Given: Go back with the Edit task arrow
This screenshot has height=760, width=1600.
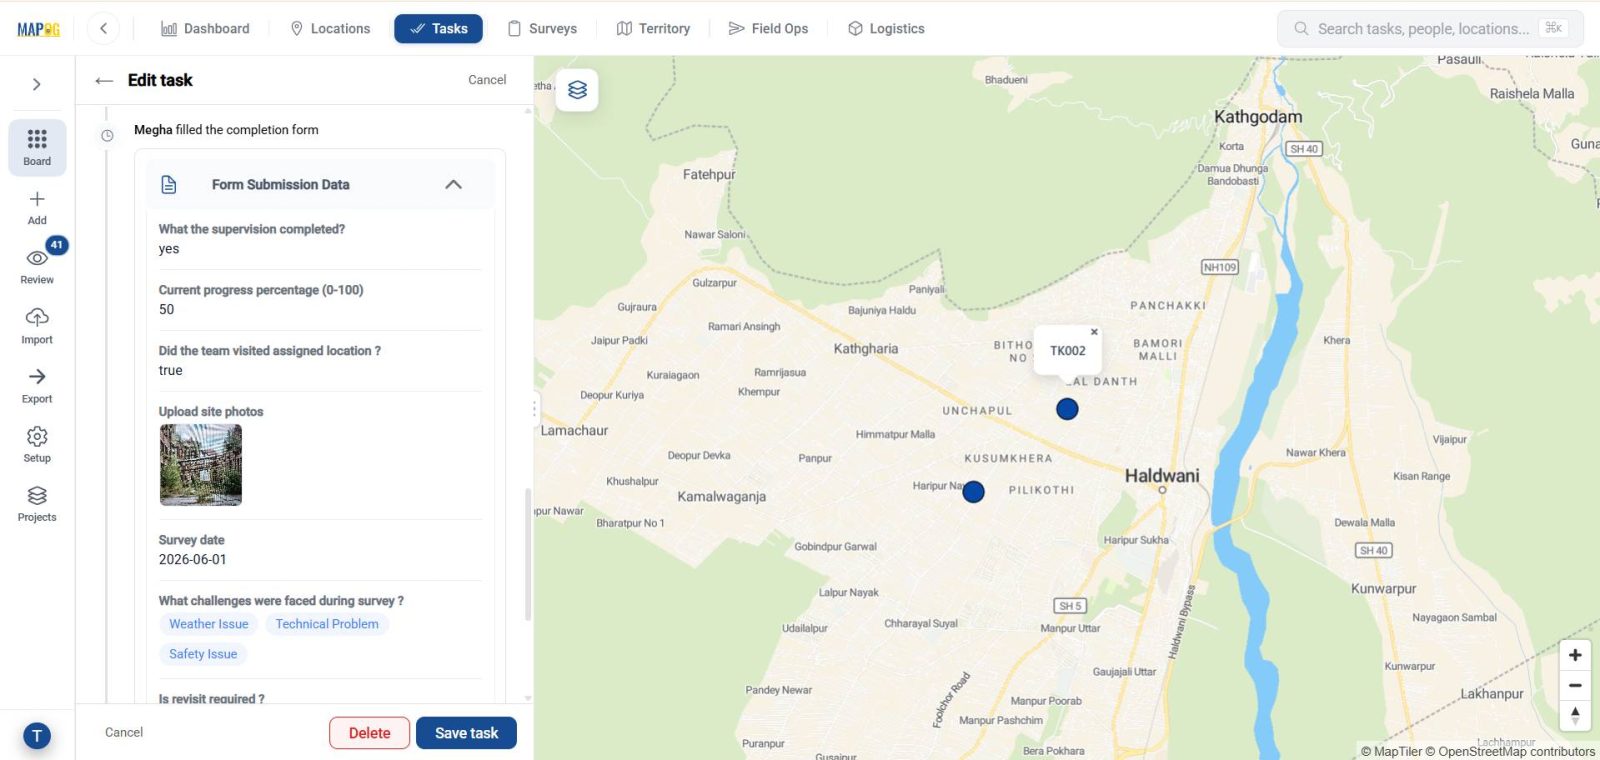Looking at the screenshot, I should 104,80.
